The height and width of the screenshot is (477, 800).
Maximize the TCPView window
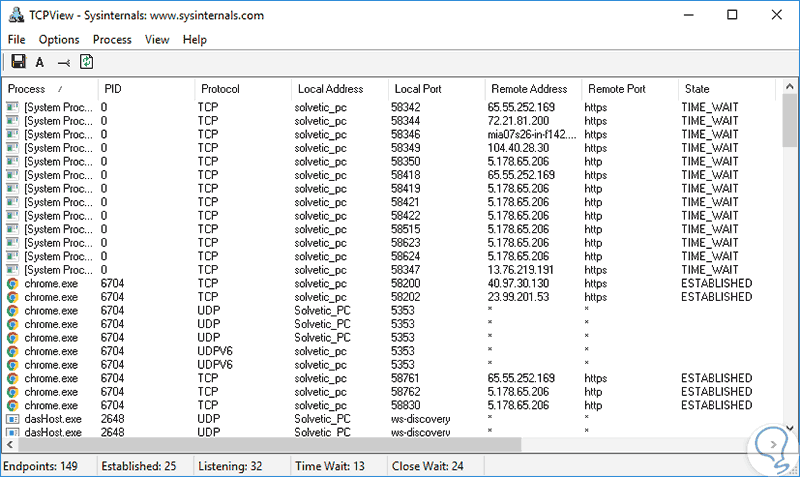pyautogui.click(x=732, y=15)
